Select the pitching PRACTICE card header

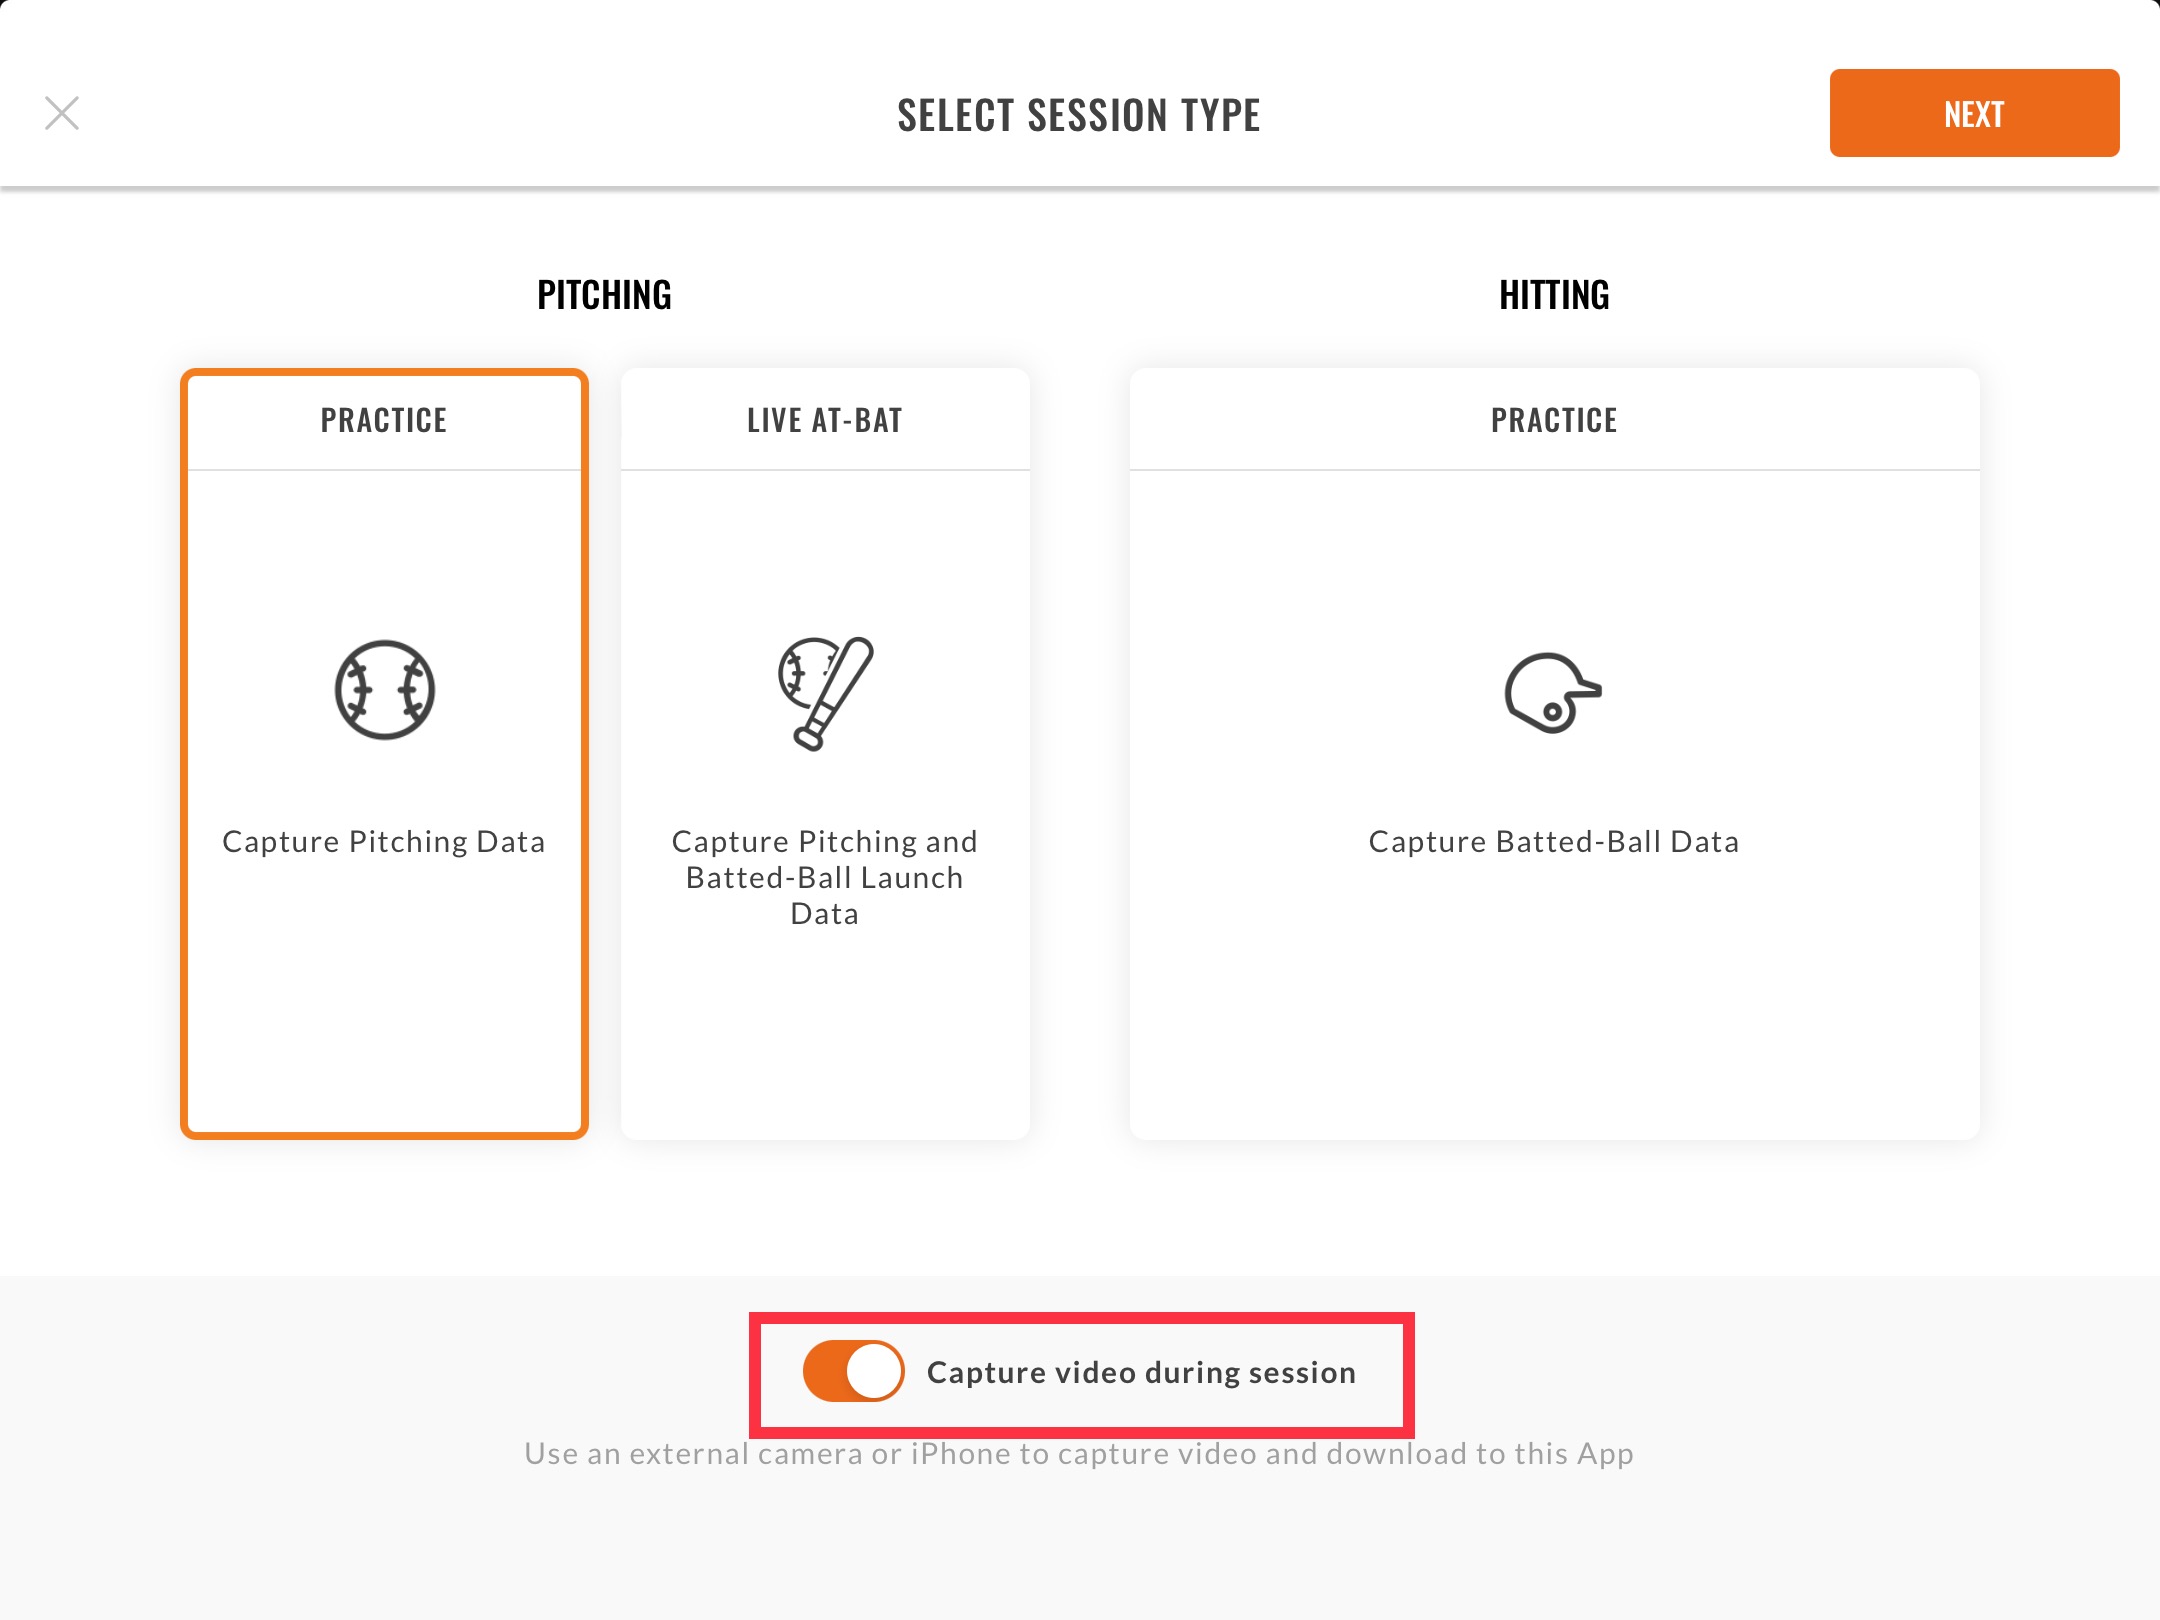(x=384, y=420)
